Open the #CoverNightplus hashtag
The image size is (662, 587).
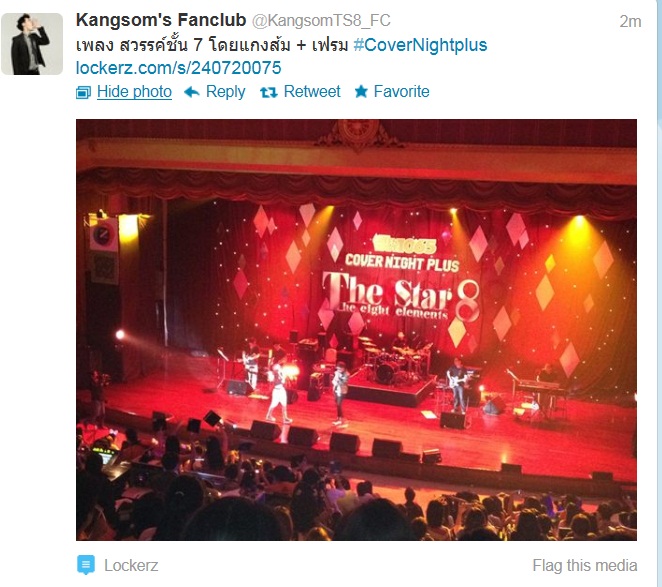point(420,45)
